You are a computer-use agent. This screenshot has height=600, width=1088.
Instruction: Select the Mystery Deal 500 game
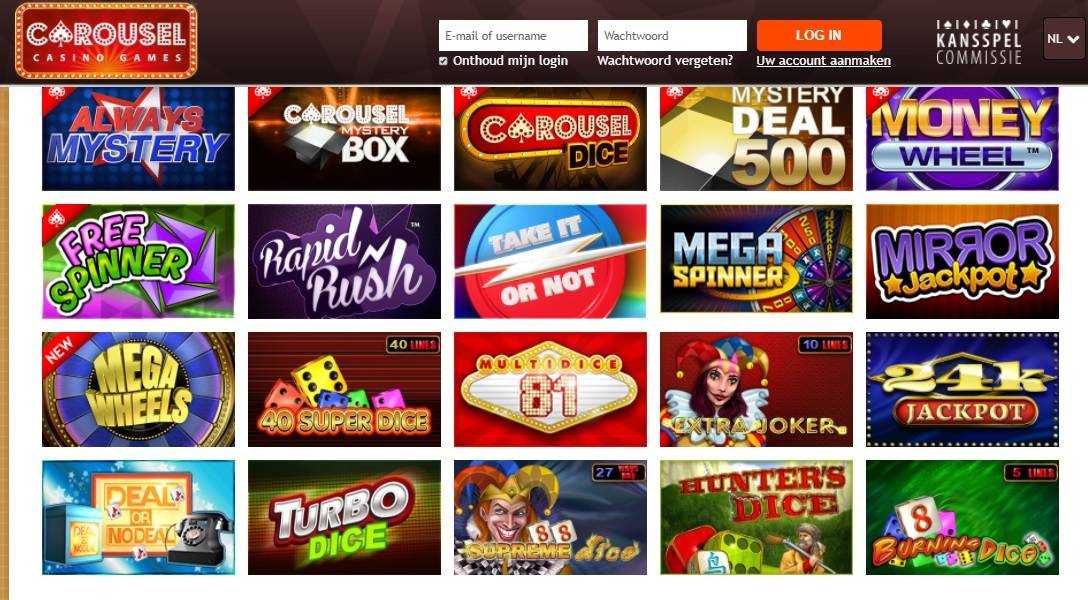tap(756, 138)
